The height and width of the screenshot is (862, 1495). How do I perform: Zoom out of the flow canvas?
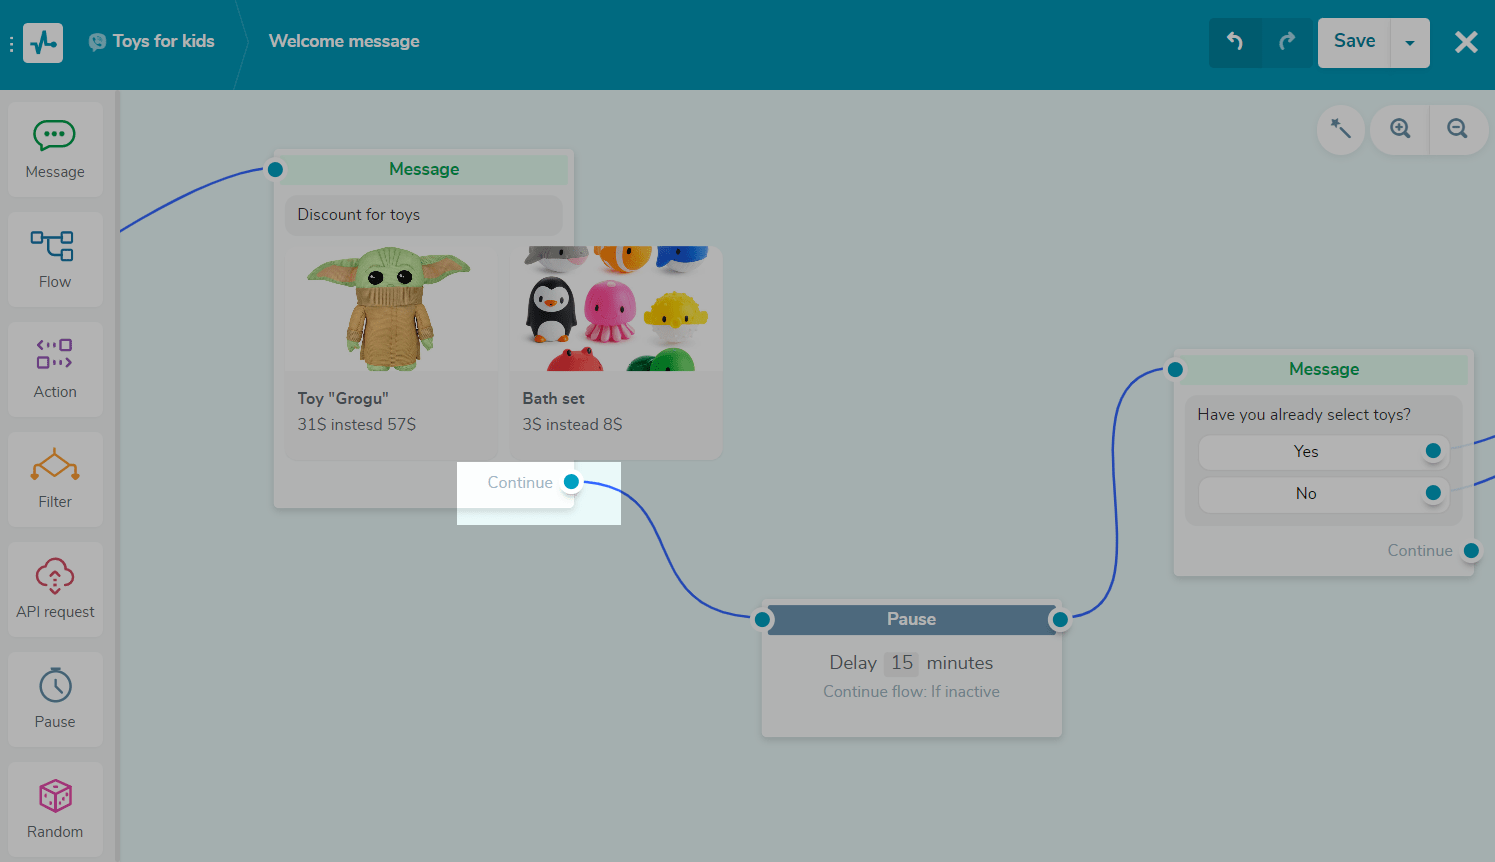point(1457,129)
